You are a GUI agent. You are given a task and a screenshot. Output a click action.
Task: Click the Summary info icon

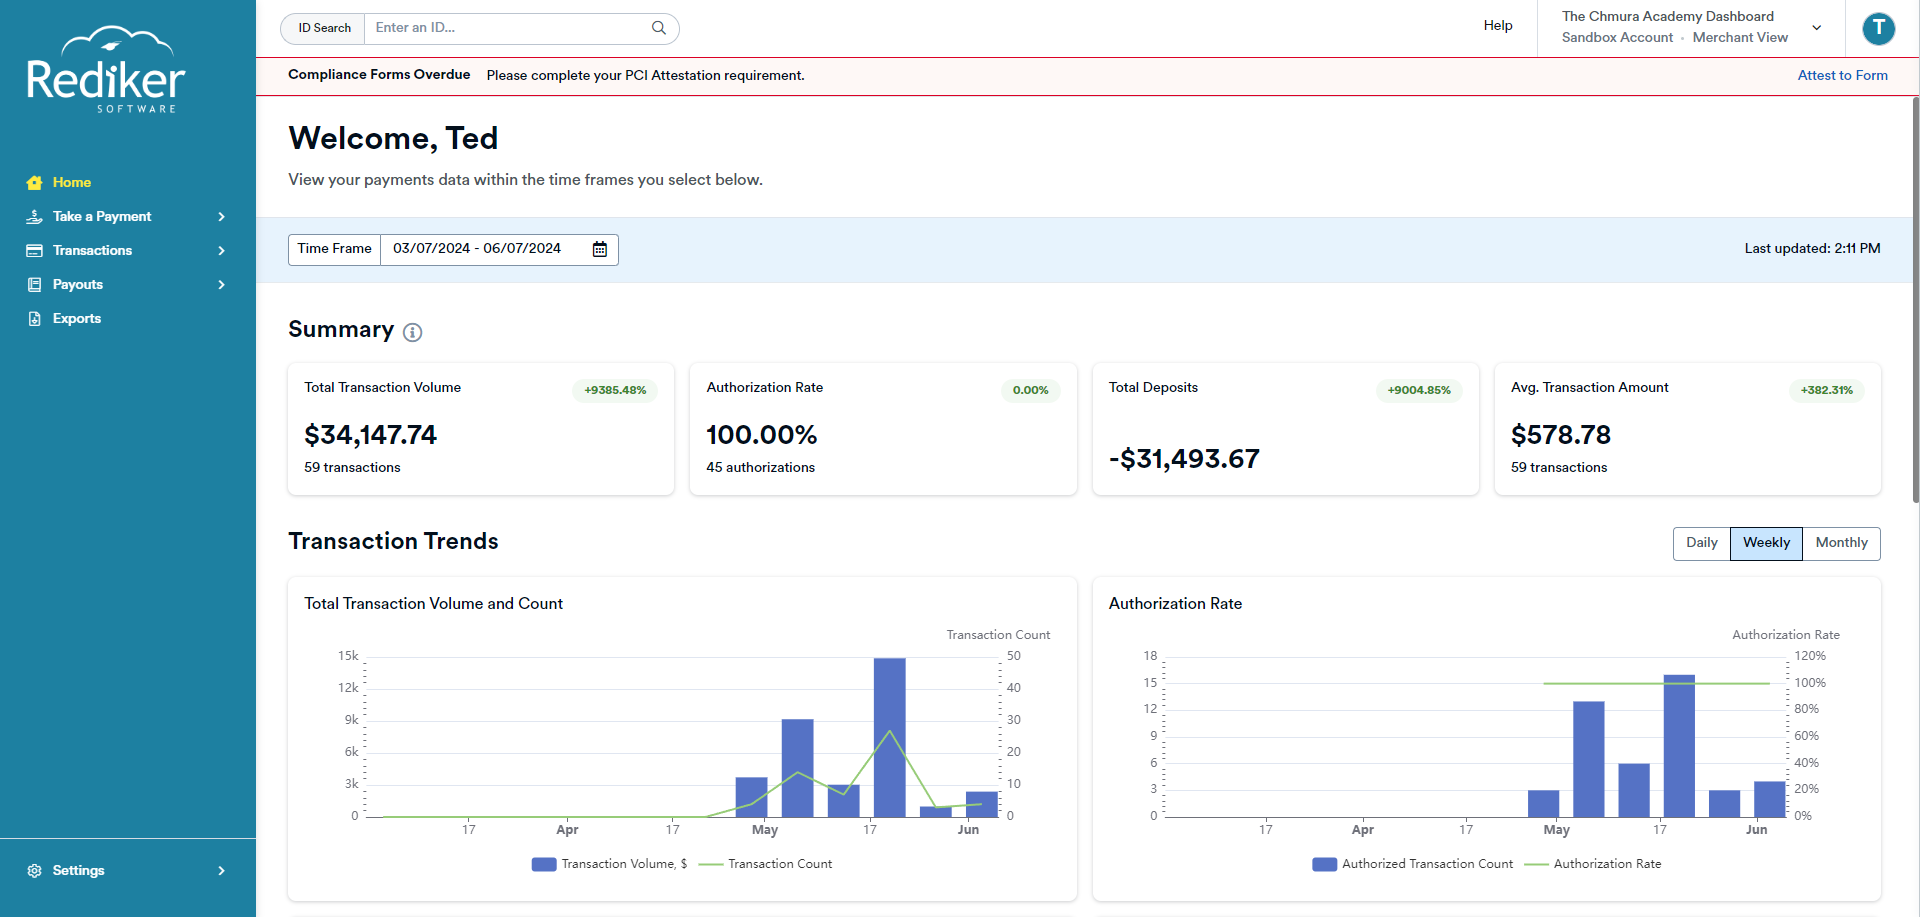point(412,332)
